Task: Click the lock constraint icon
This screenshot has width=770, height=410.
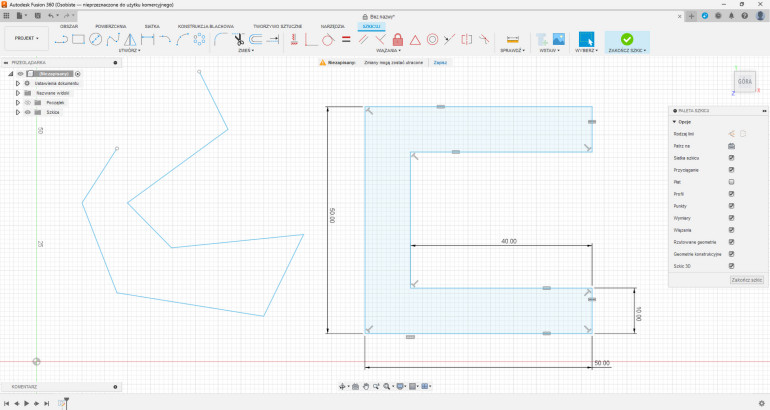Action: (398, 40)
